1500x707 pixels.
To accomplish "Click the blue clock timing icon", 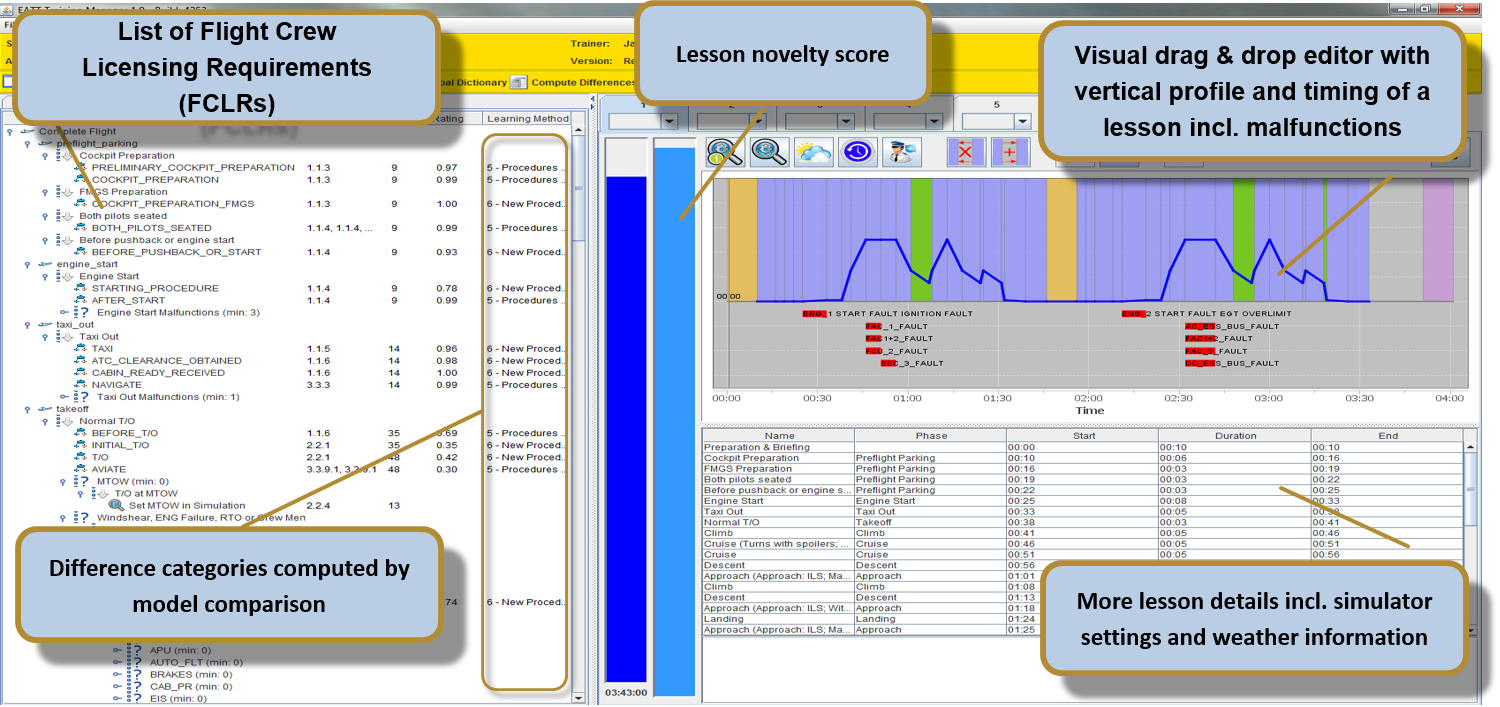I will point(858,152).
